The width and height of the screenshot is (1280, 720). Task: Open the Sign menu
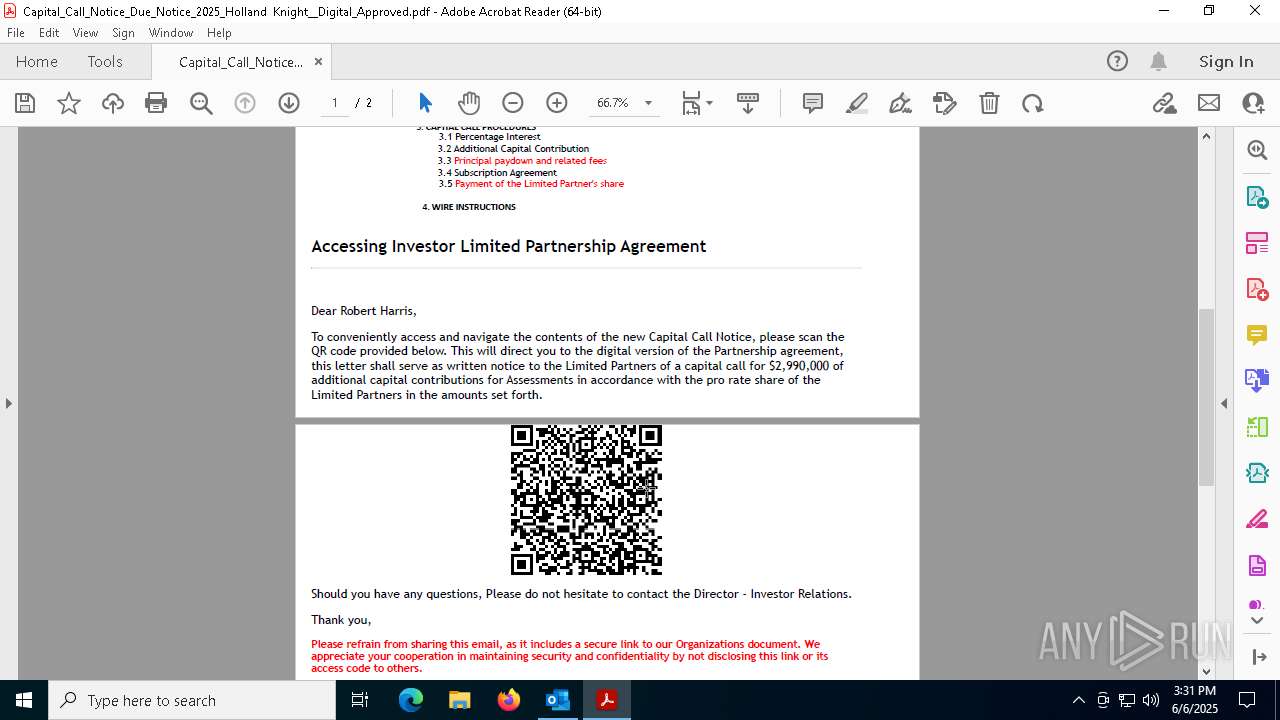pyautogui.click(x=124, y=33)
